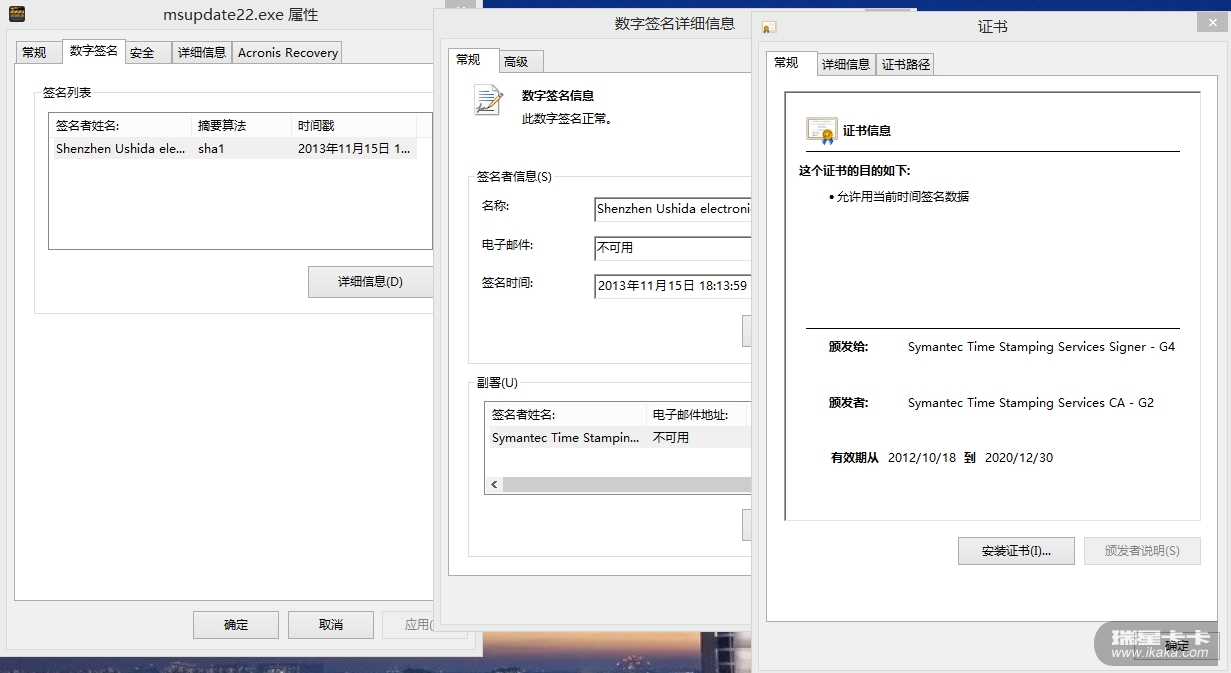Screen dimensions: 1231x673
Task: Open the 安全 tab
Action: point(142,53)
